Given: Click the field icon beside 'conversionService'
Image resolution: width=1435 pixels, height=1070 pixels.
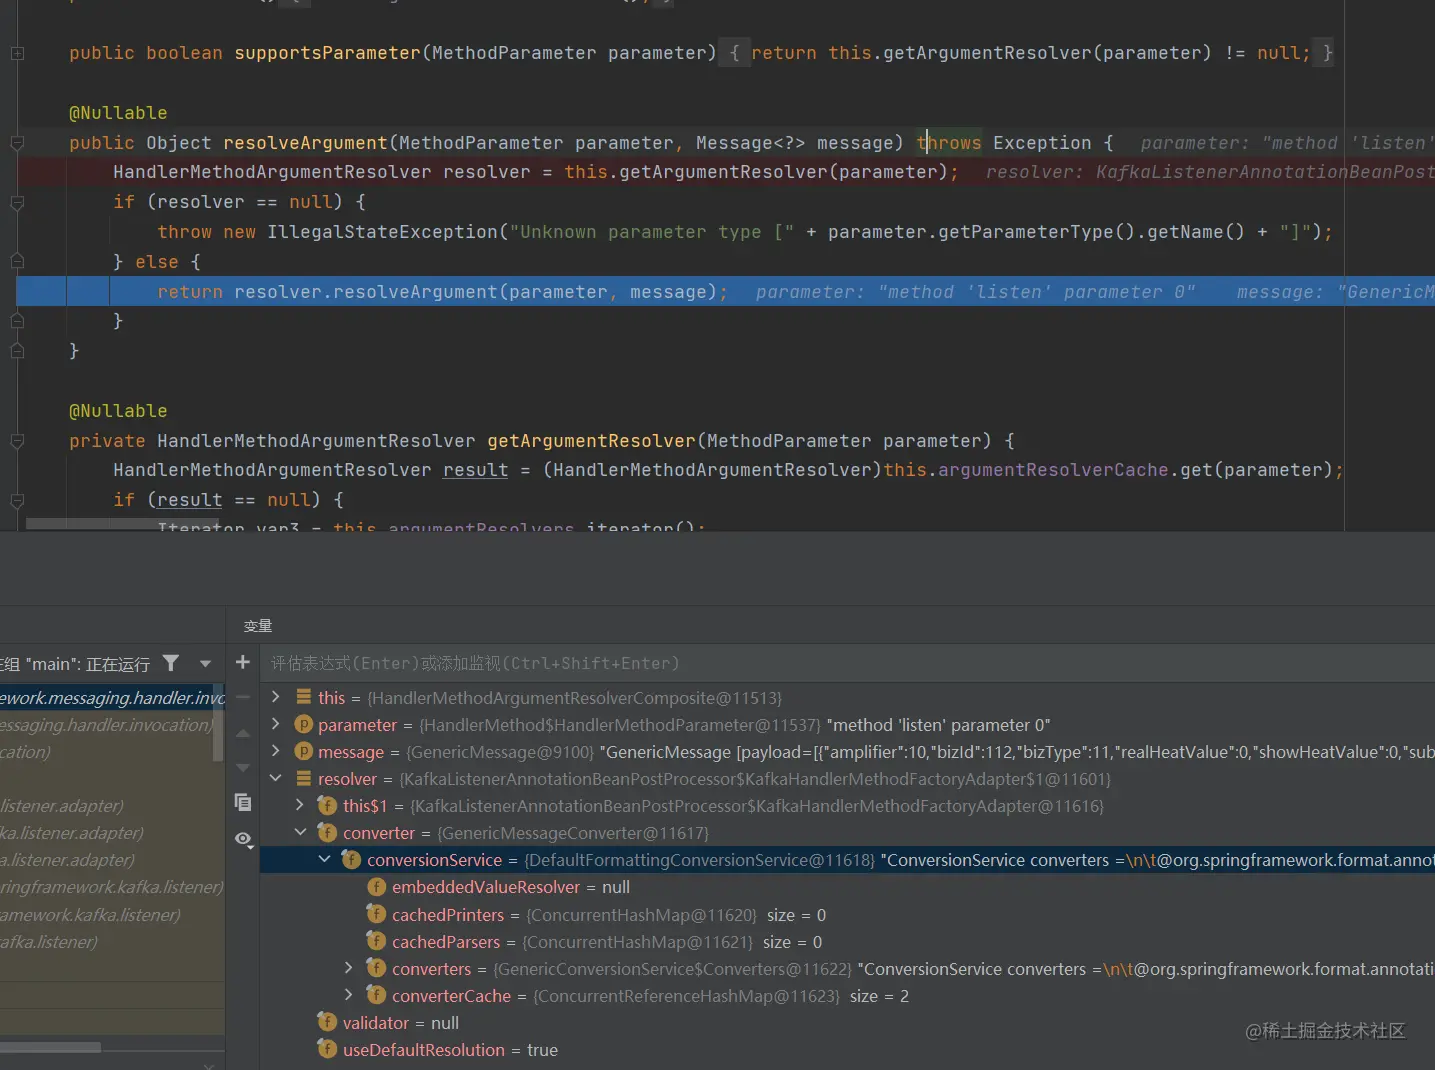Looking at the screenshot, I should click(351, 859).
